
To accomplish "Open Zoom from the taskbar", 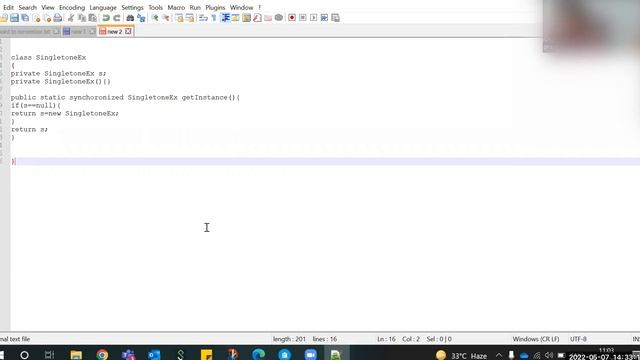I will tap(311, 355).
